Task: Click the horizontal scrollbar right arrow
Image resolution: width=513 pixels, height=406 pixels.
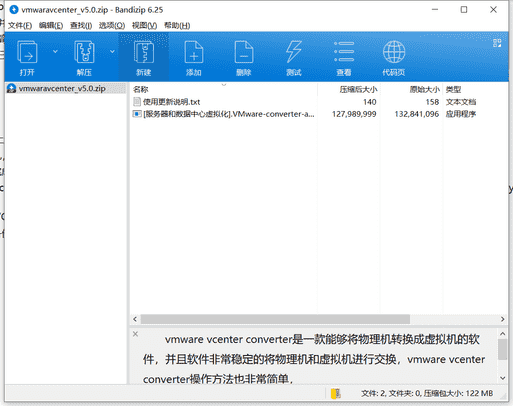Action: click(x=502, y=319)
